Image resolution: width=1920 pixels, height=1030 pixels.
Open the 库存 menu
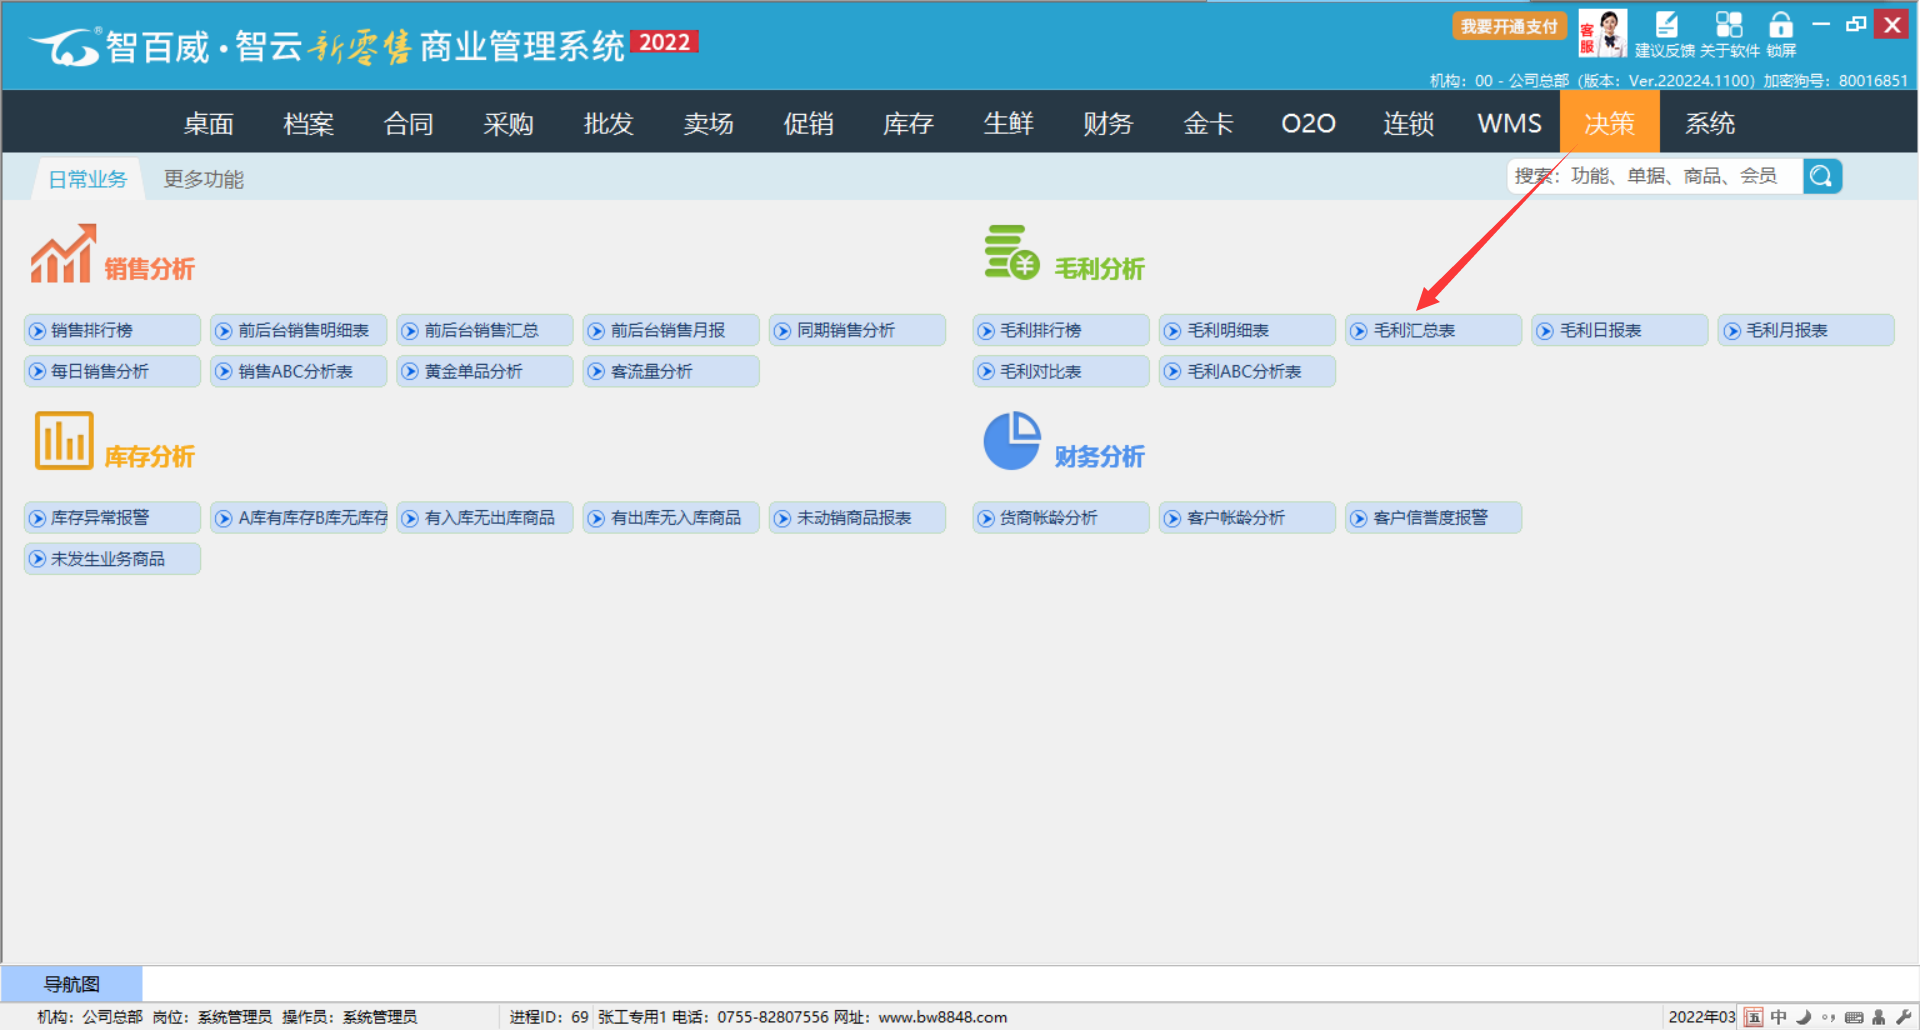point(908,123)
